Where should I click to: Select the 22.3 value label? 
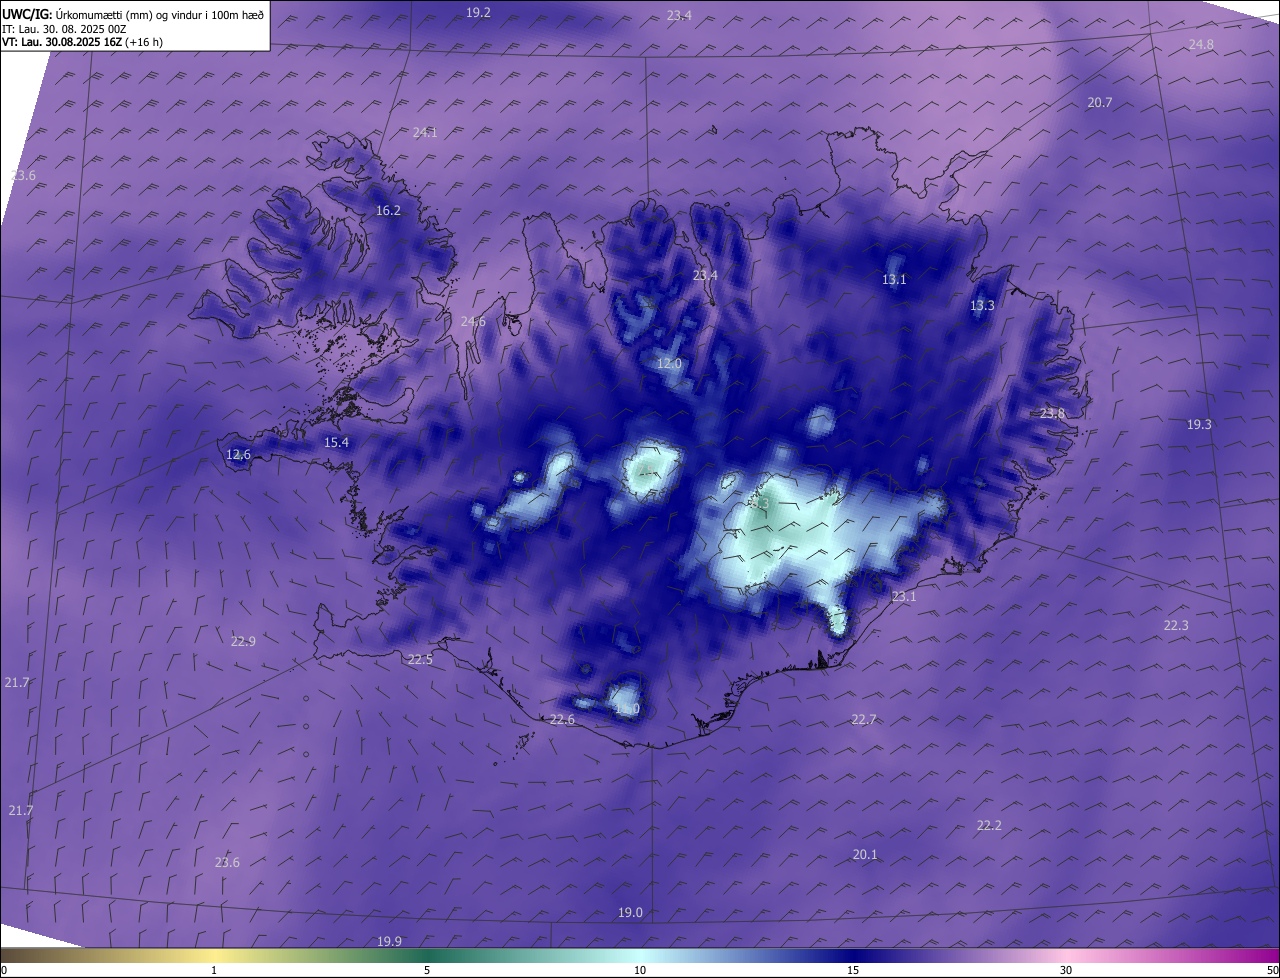click(x=1176, y=625)
